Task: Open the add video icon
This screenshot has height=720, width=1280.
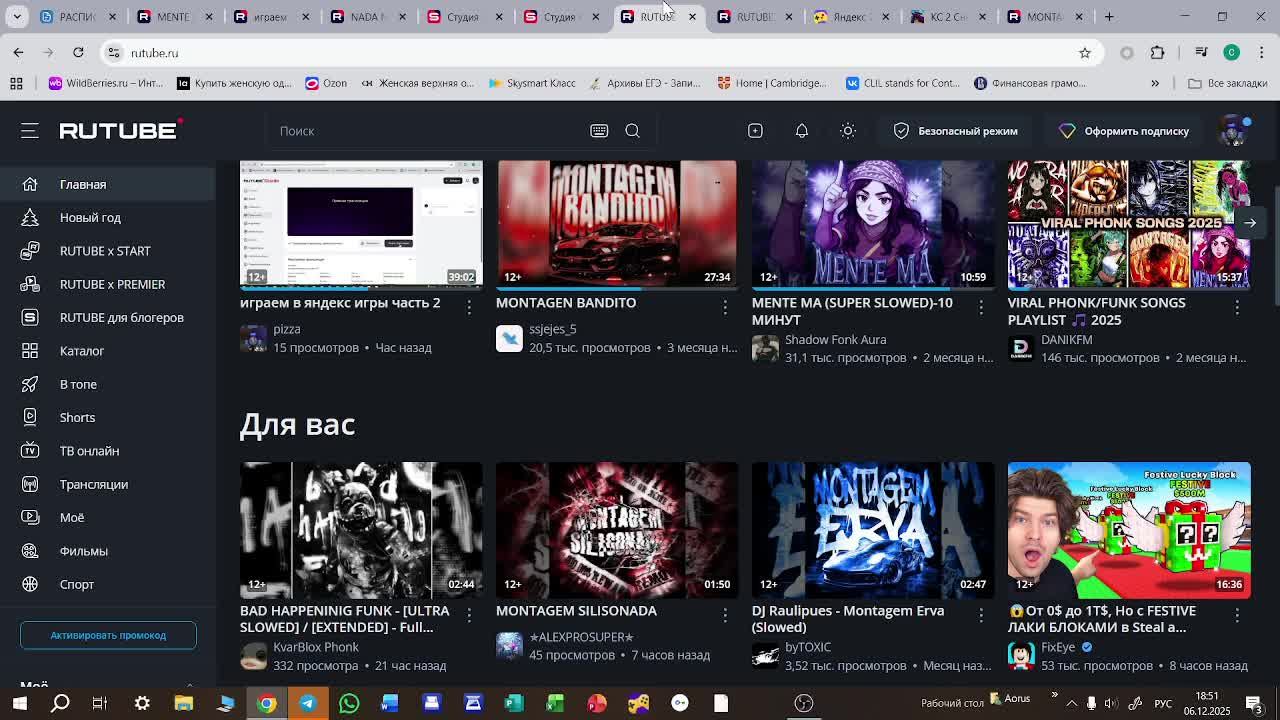Action: coord(755,131)
